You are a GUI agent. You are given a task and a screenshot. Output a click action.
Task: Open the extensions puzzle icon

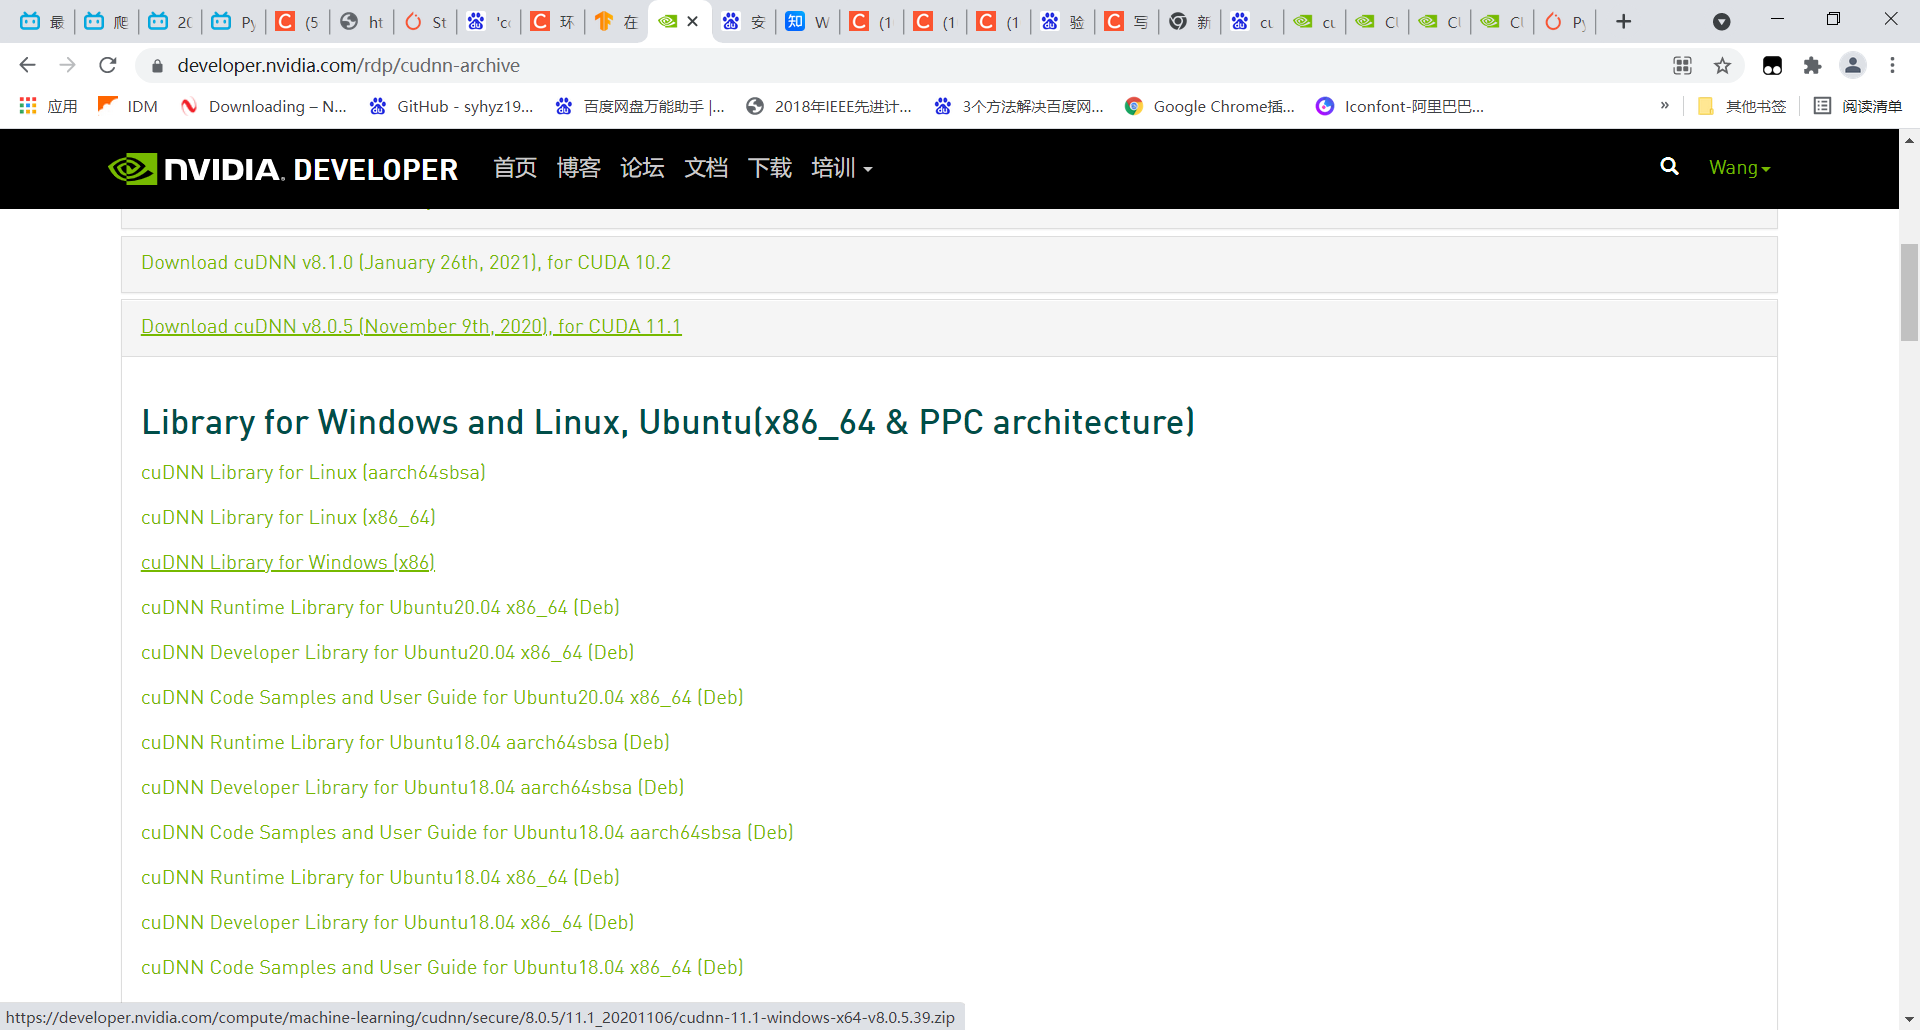click(x=1812, y=66)
